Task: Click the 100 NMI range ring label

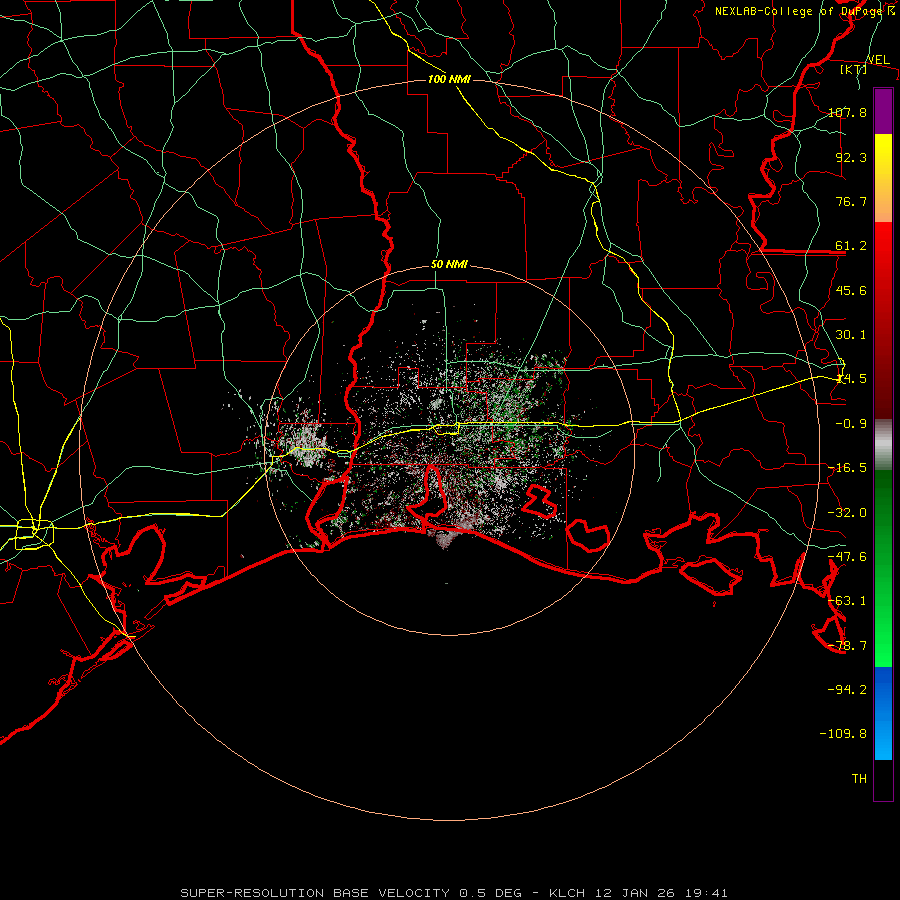Action: pyautogui.click(x=449, y=79)
